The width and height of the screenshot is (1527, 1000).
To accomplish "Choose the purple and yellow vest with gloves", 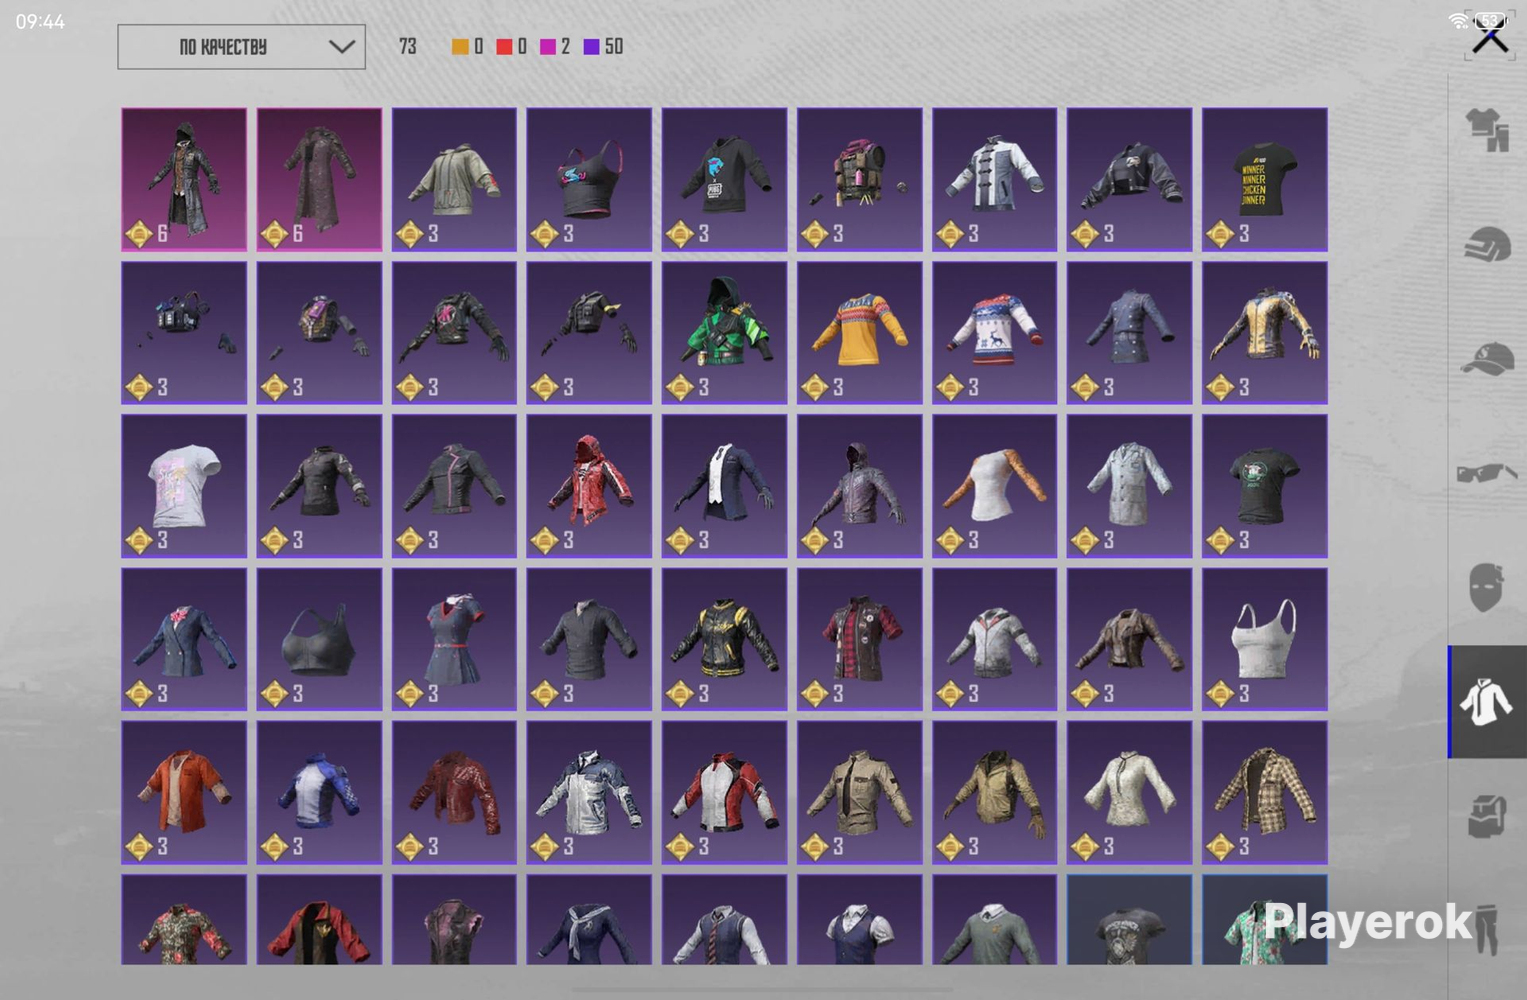I will [319, 333].
